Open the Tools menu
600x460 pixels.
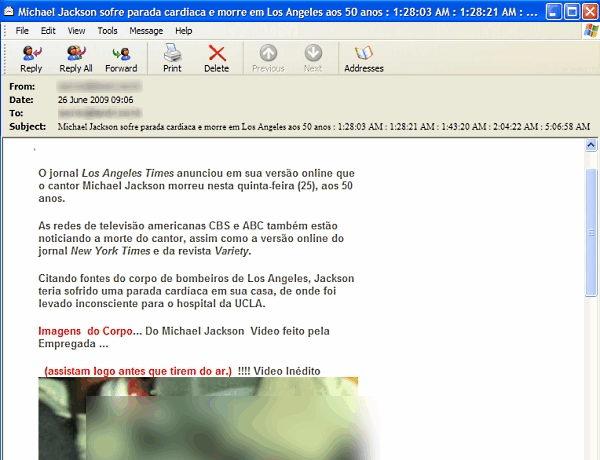point(107,31)
